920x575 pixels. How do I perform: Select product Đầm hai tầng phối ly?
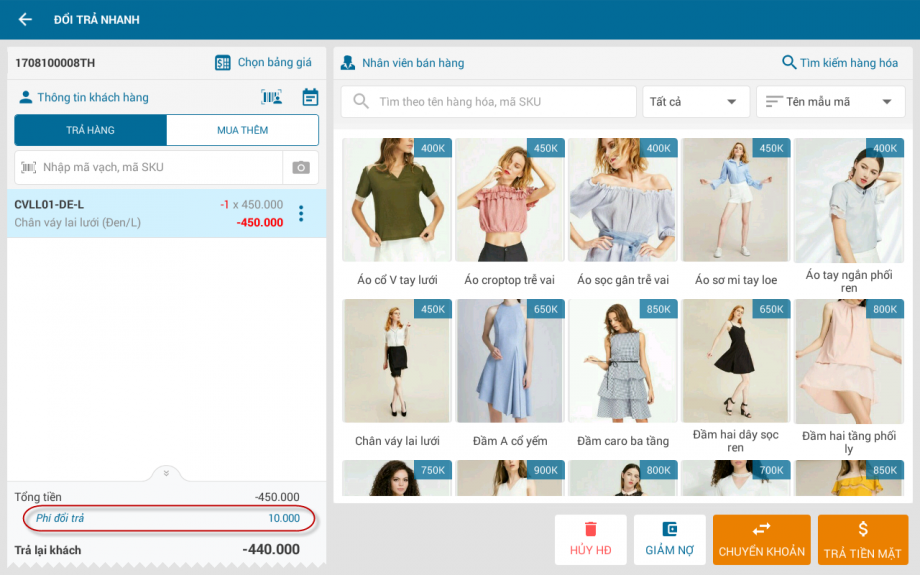848,377
